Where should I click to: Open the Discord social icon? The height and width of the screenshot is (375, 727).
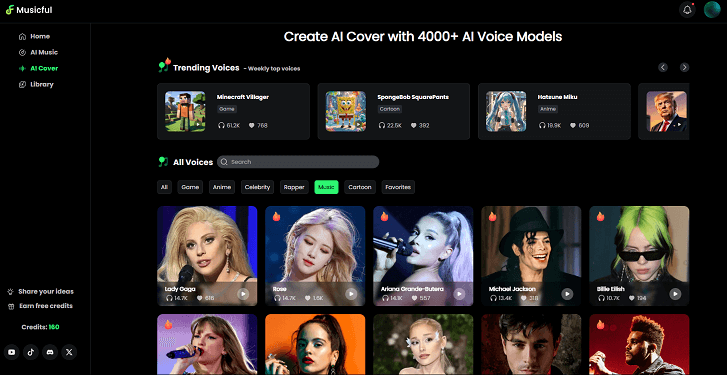click(50, 352)
